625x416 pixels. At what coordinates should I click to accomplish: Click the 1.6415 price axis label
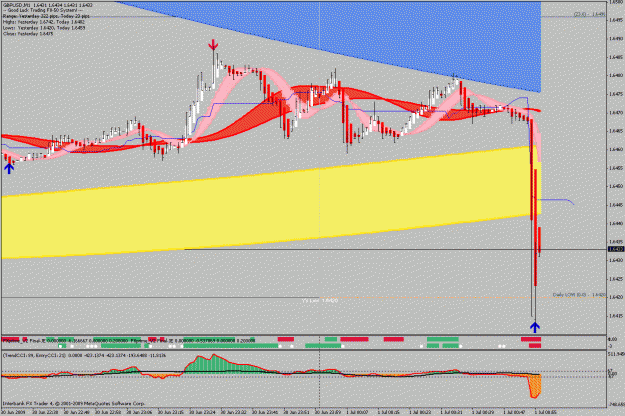pos(616,316)
